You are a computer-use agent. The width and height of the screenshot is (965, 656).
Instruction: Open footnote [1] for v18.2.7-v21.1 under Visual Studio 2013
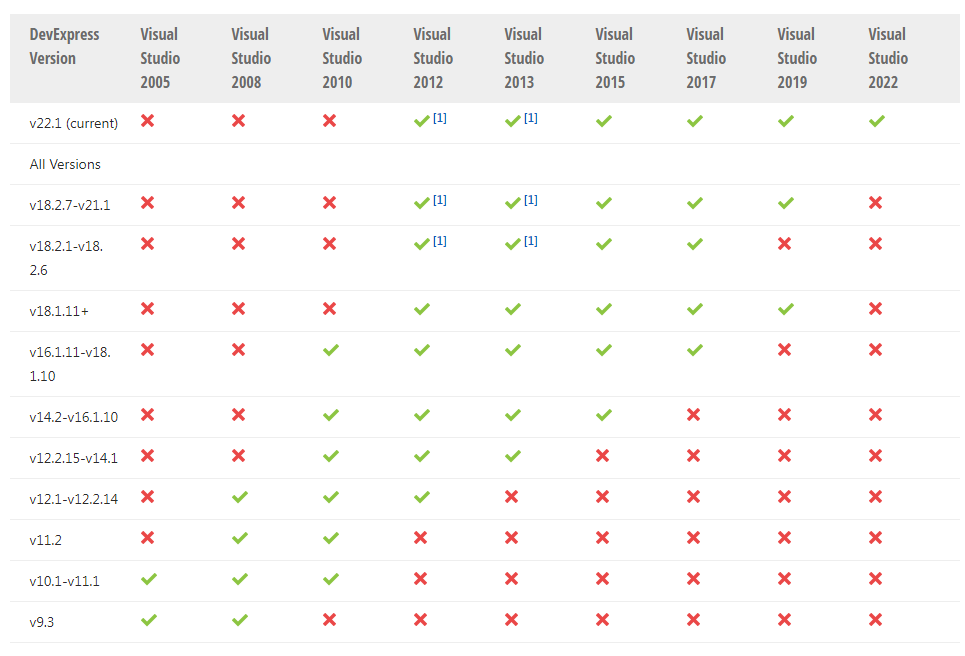point(531,200)
